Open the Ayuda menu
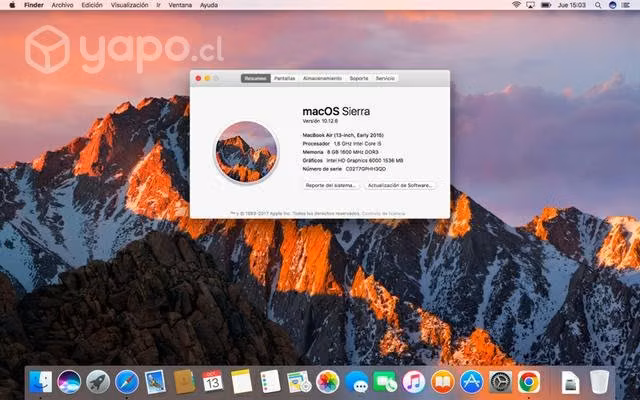640x400 pixels. (209, 5)
